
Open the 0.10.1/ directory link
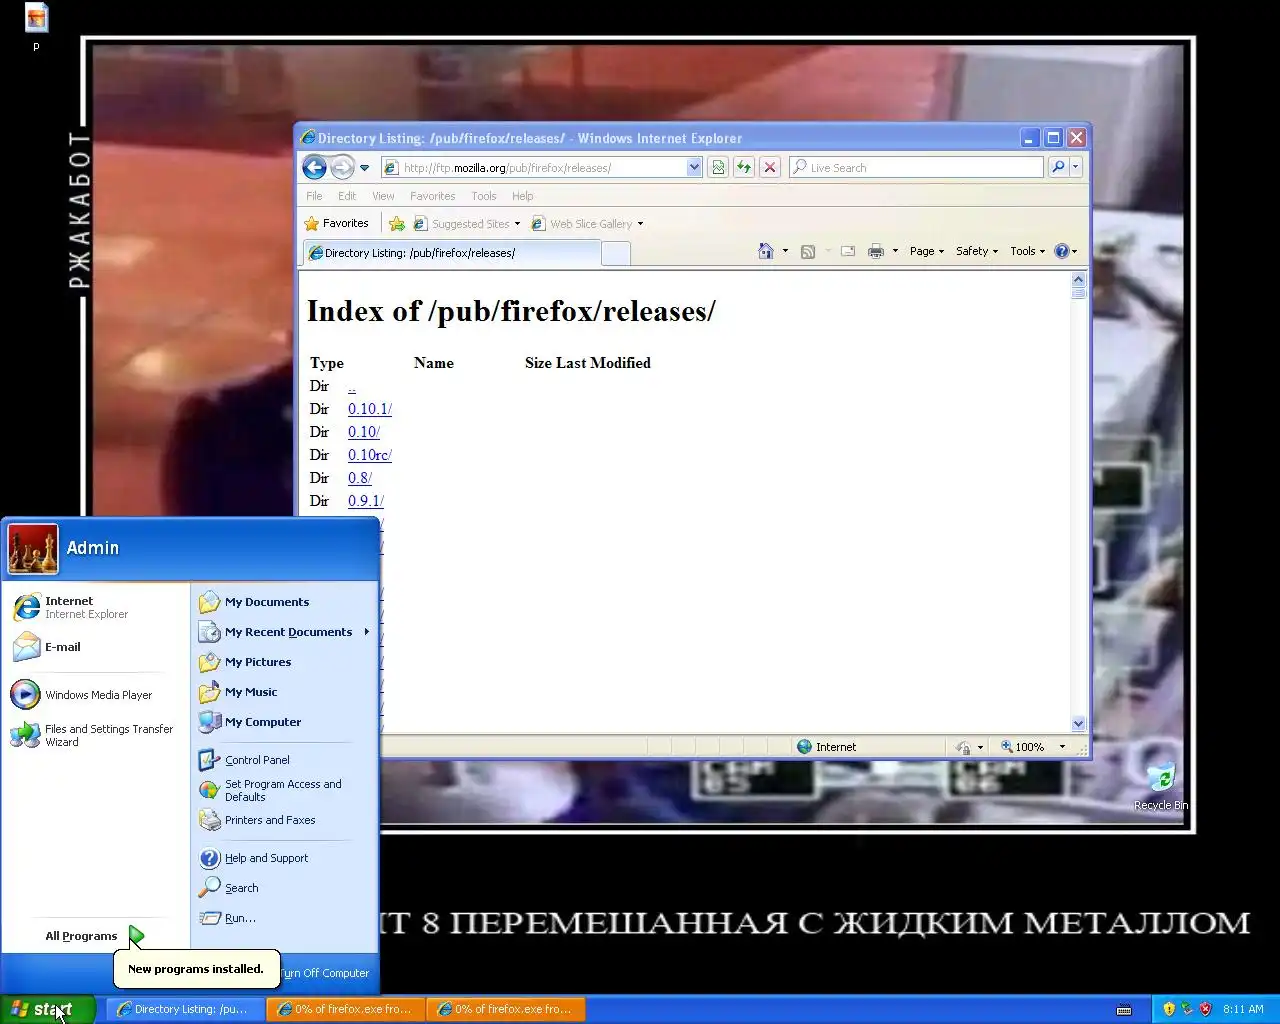370,409
